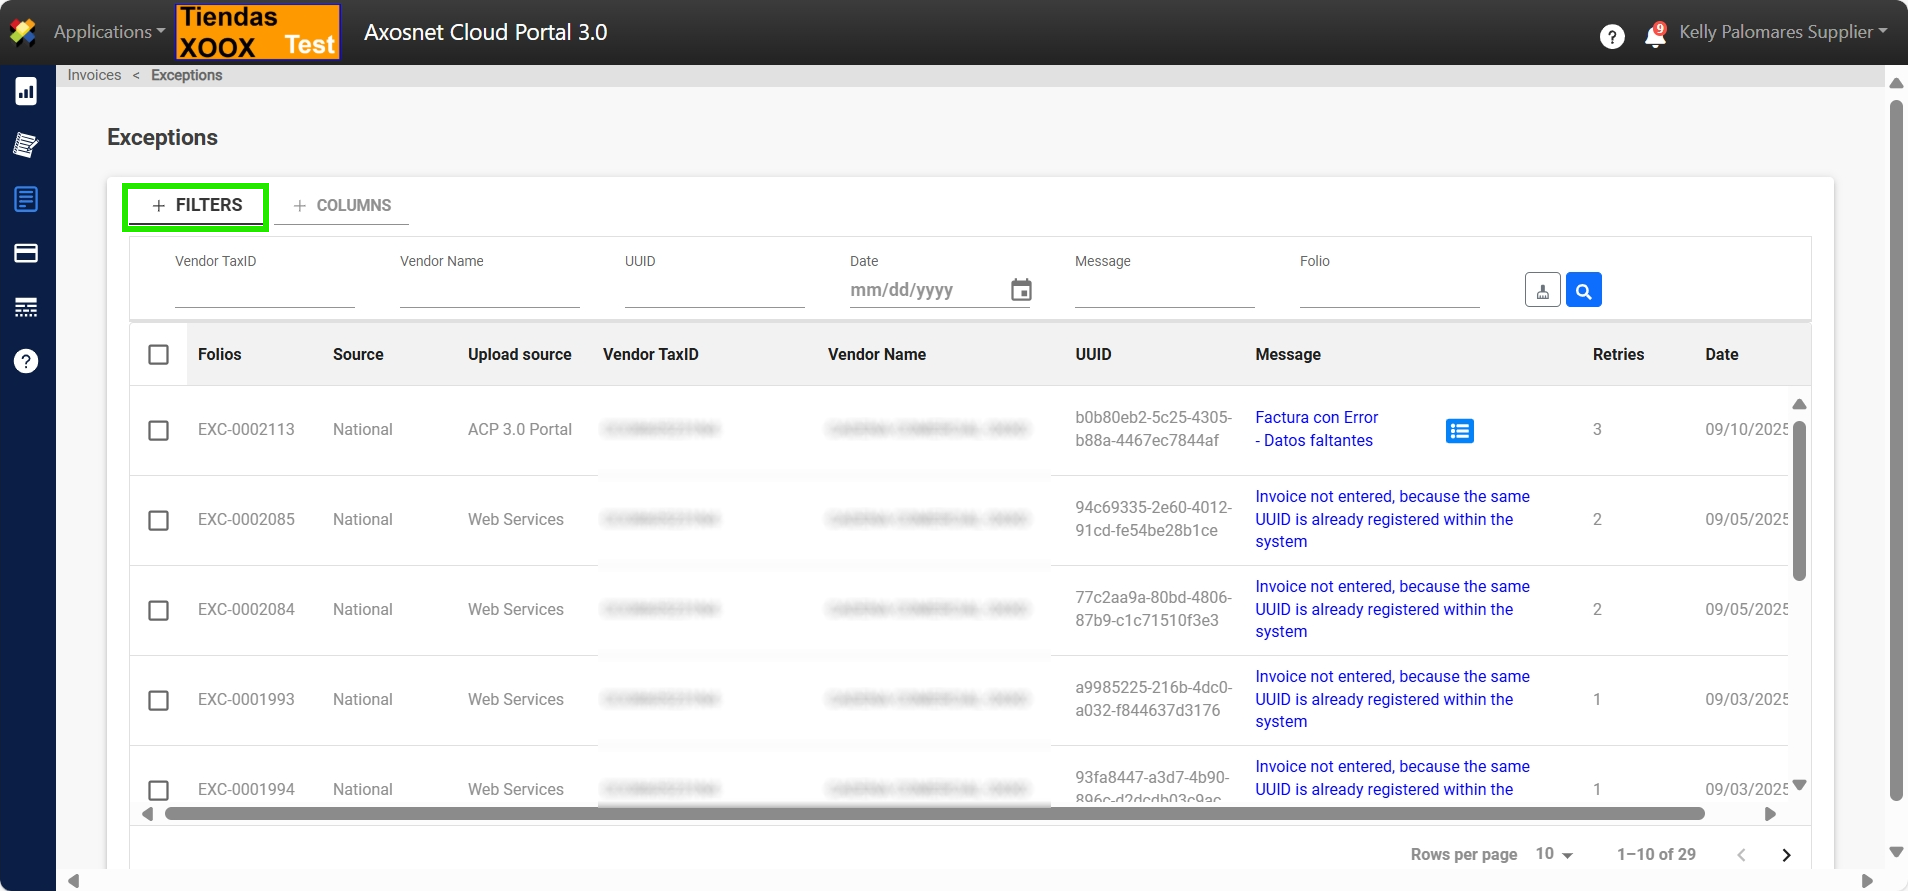Viewport: 1908px width, 891px height.
Task: Select the checkbox for row EXC-0002085
Action: [158, 520]
